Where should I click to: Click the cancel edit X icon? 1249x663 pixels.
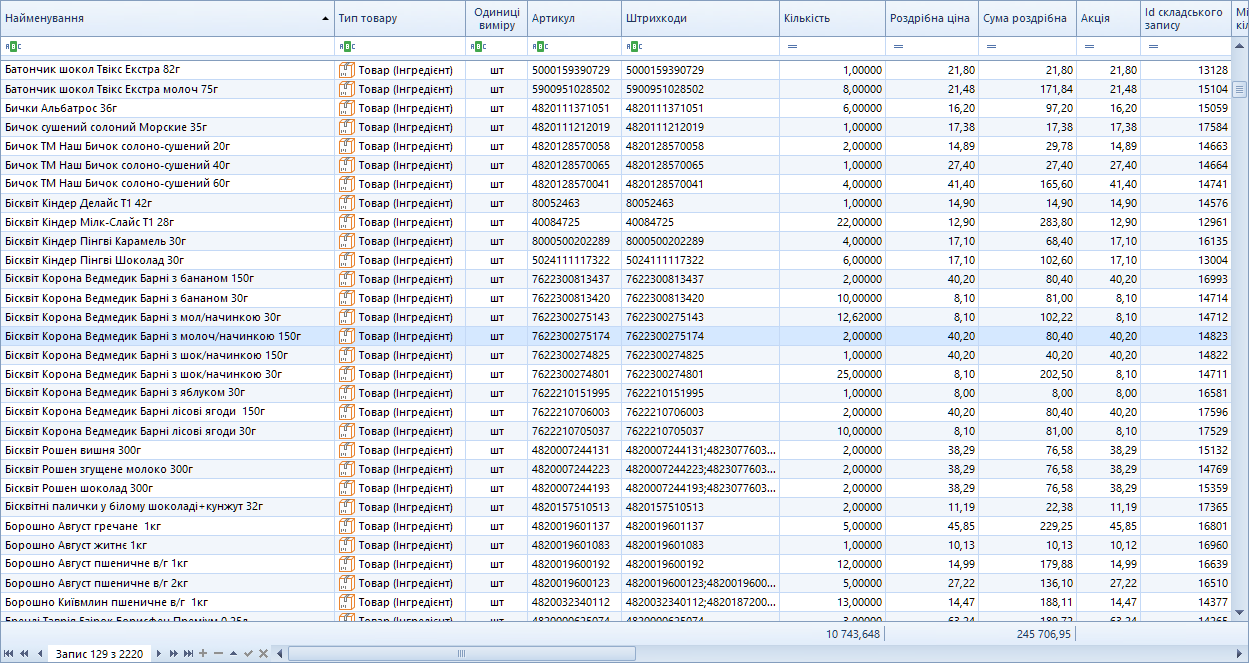point(263,653)
